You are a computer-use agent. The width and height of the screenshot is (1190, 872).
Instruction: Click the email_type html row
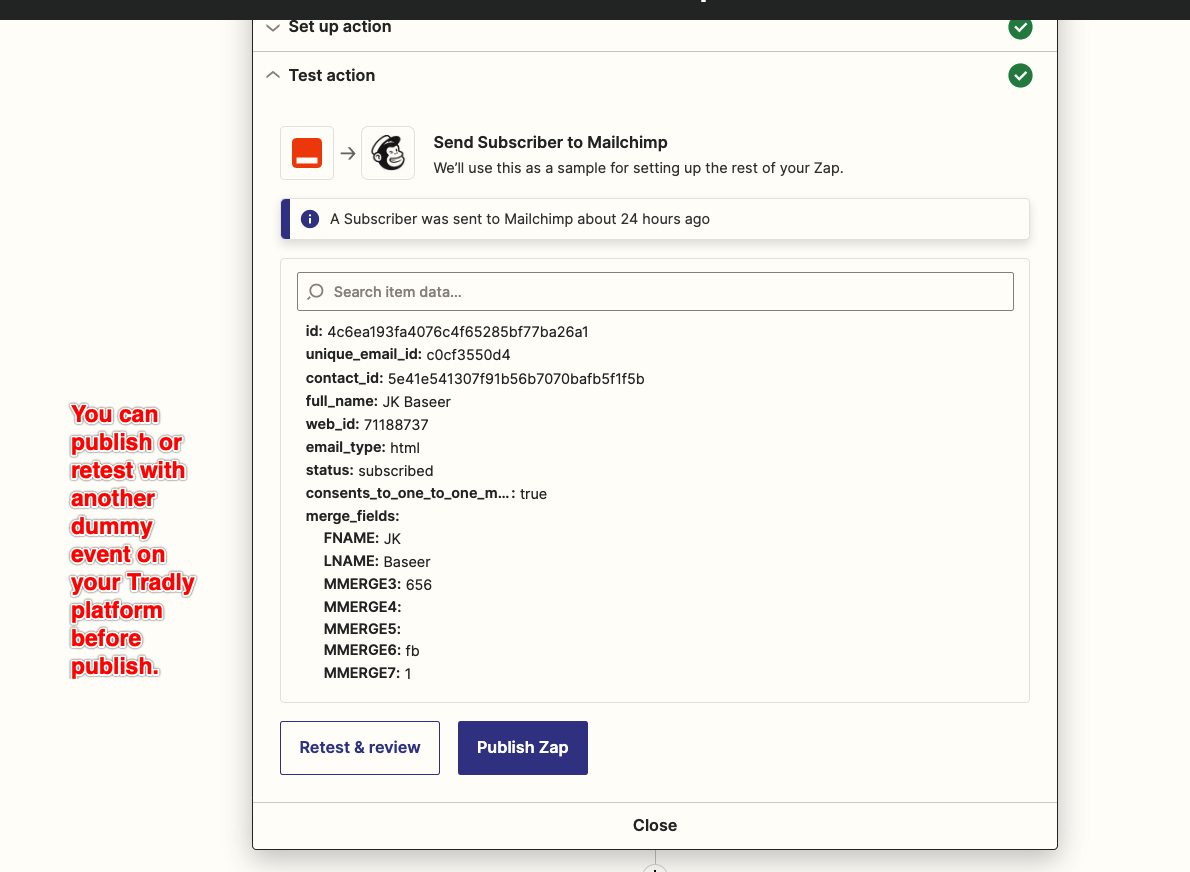point(362,448)
